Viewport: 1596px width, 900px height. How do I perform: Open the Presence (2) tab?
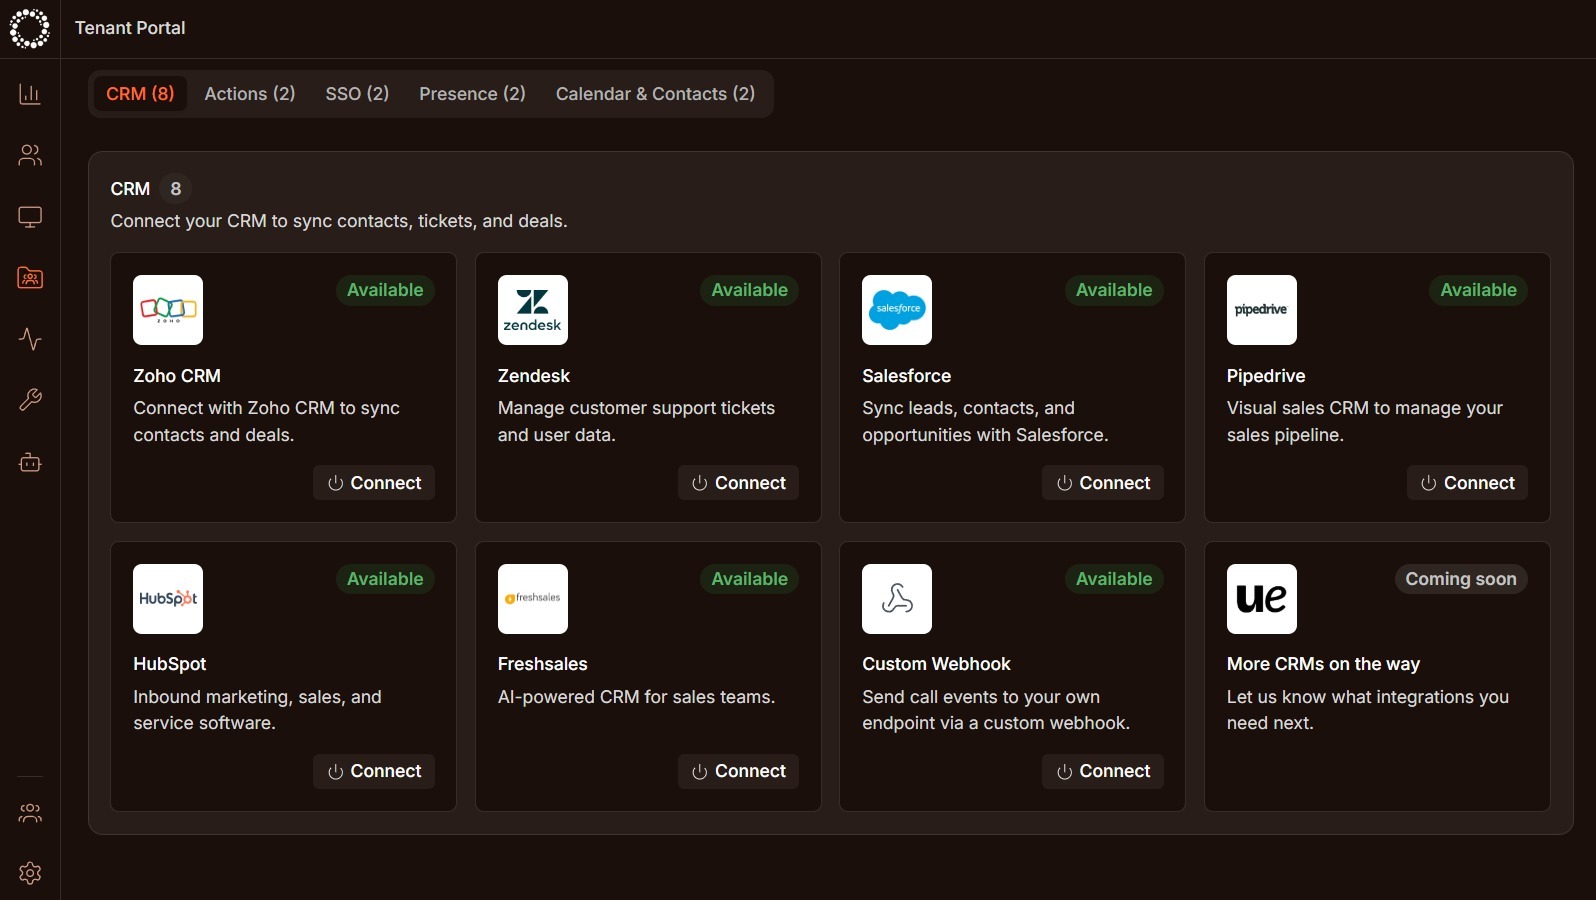coord(472,94)
